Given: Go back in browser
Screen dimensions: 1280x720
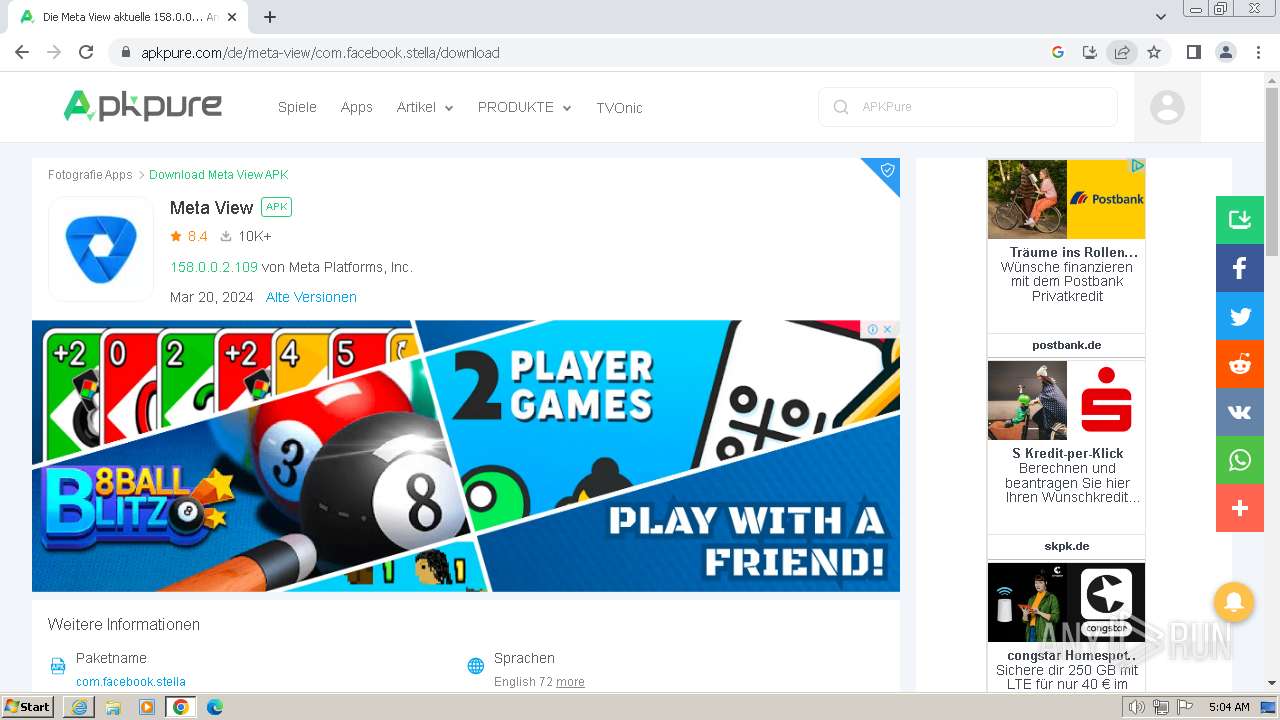Looking at the screenshot, I should 22,52.
